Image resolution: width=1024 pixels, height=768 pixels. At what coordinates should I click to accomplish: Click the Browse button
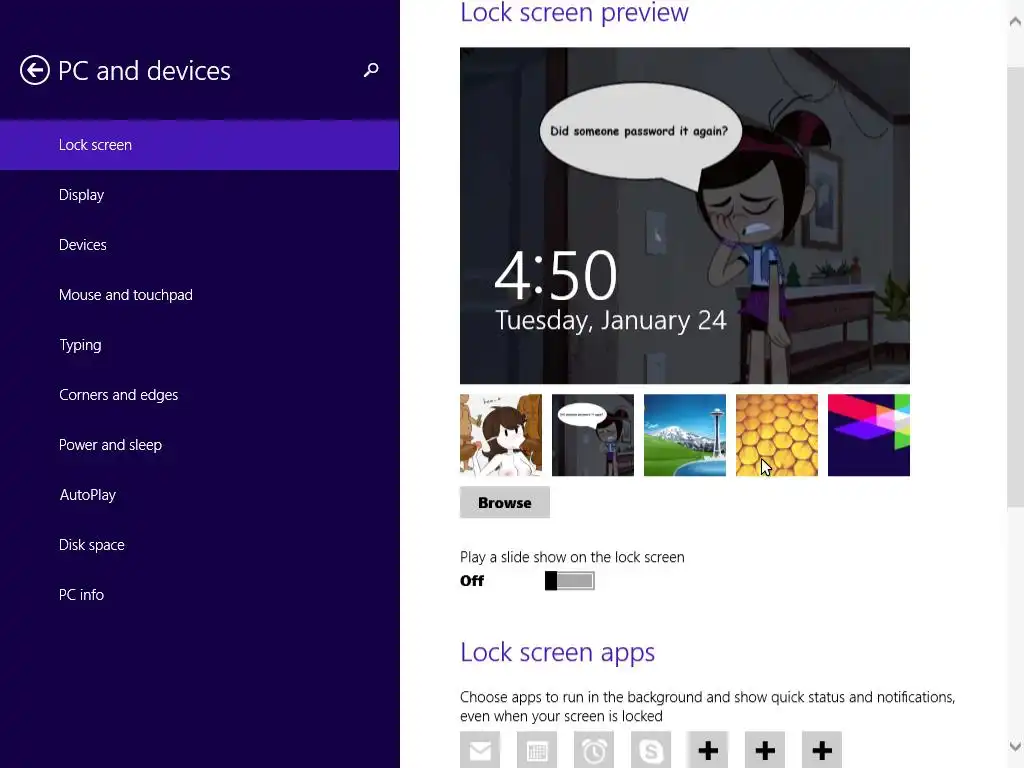pyautogui.click(x=504, y=502)
